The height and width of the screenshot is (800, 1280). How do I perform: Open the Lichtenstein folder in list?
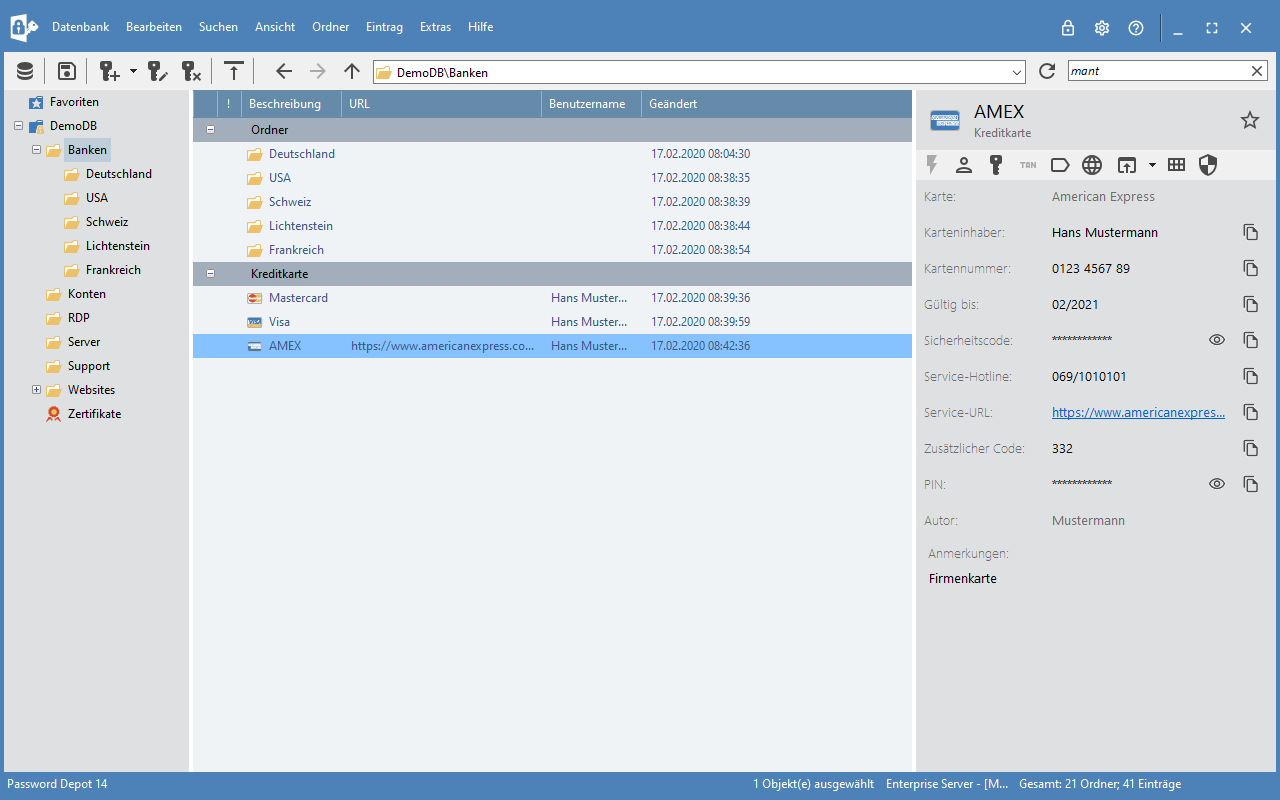click(x=300, y=226)
